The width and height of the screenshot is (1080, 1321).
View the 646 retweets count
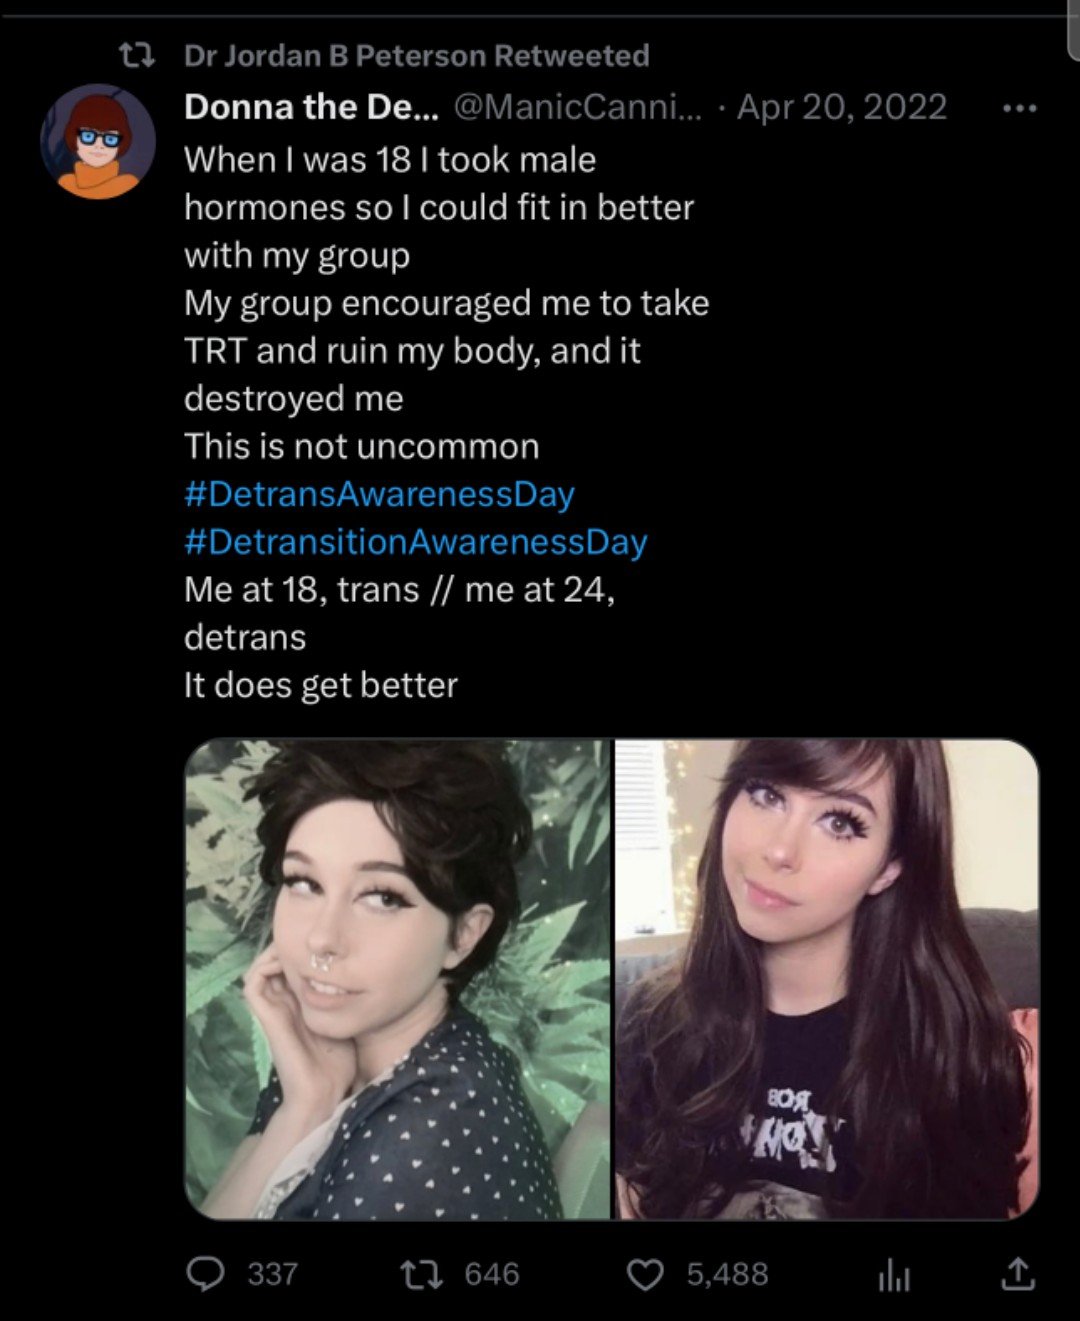click(492, 1274)
